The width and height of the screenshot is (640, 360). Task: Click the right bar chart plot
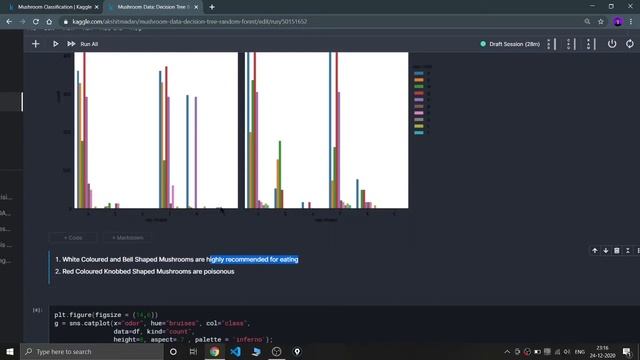326,130
